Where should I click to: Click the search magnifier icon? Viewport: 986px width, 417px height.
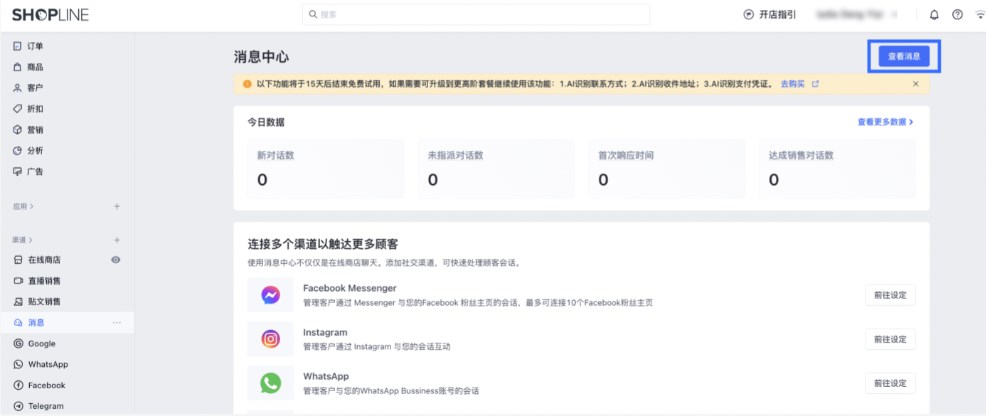(x=313, y=14)
